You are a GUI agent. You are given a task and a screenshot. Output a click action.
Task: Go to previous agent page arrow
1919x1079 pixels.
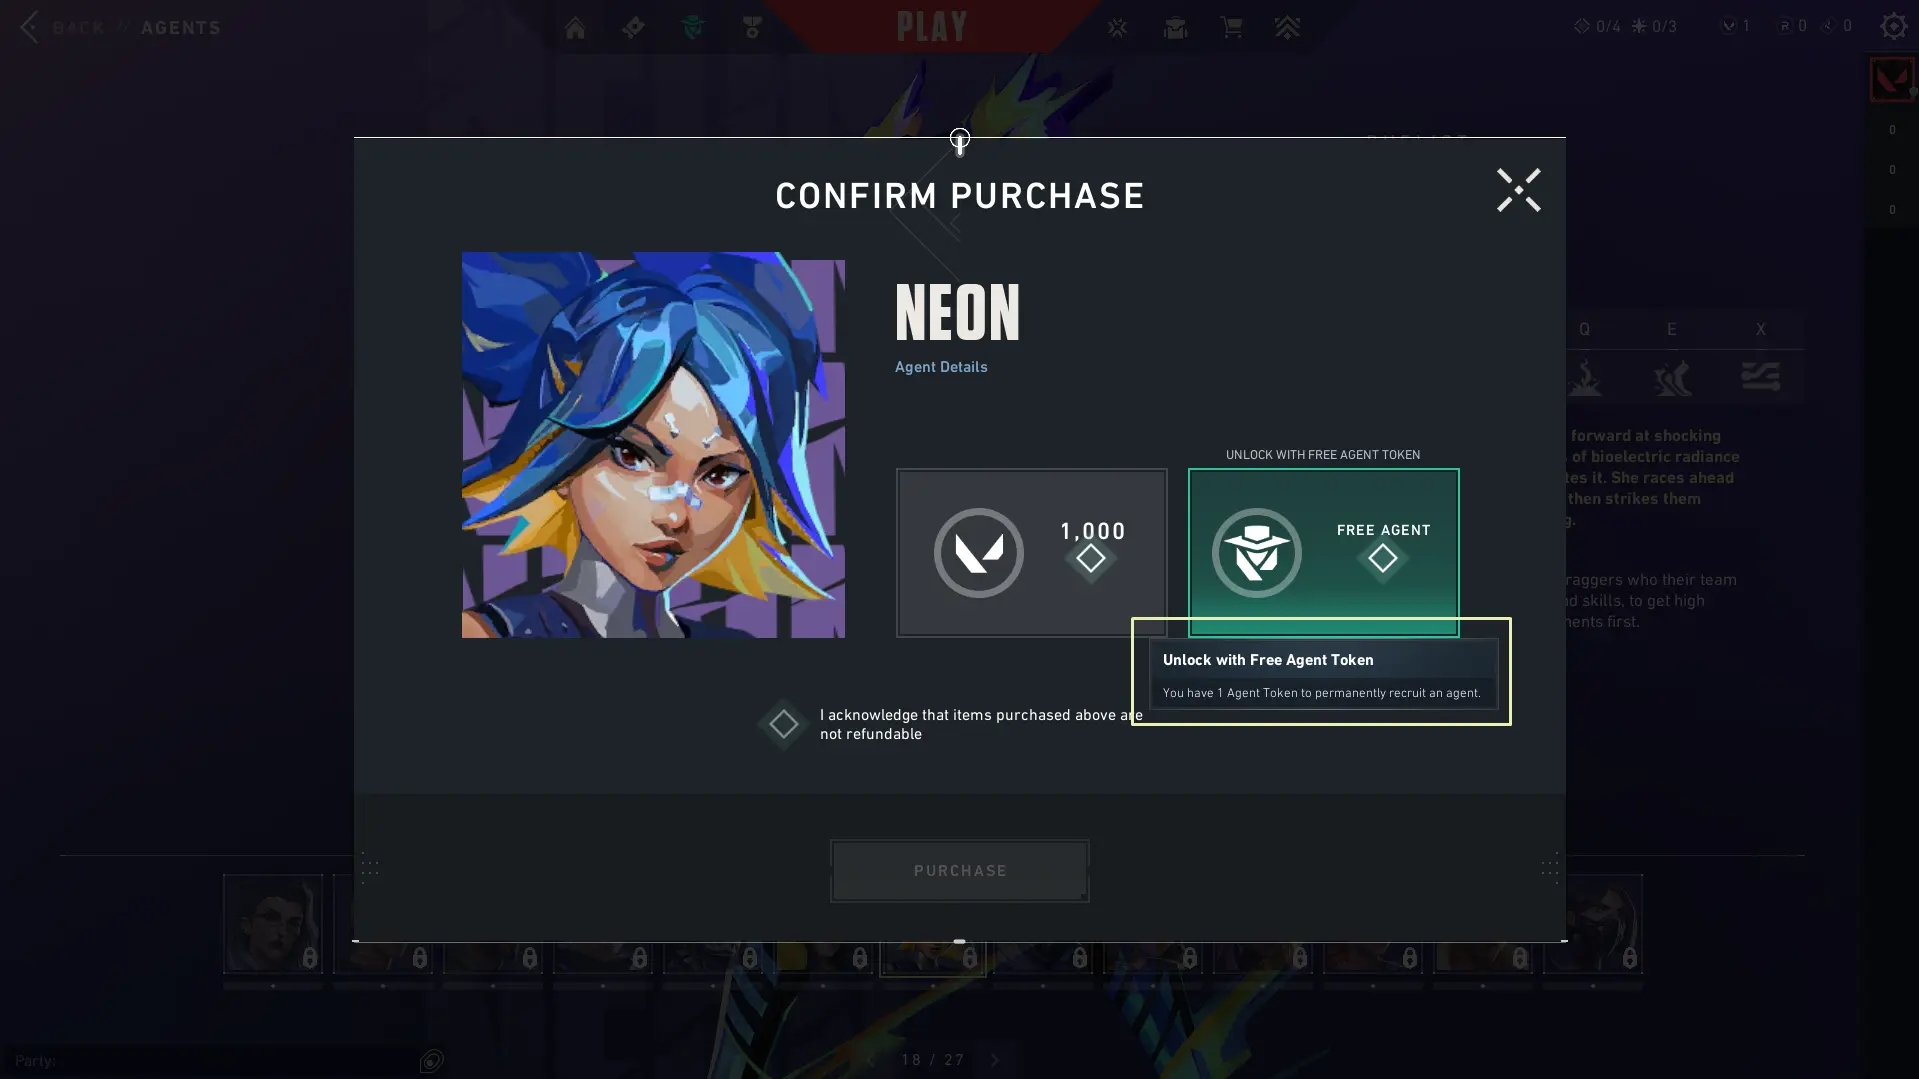tap(869, 1060)
